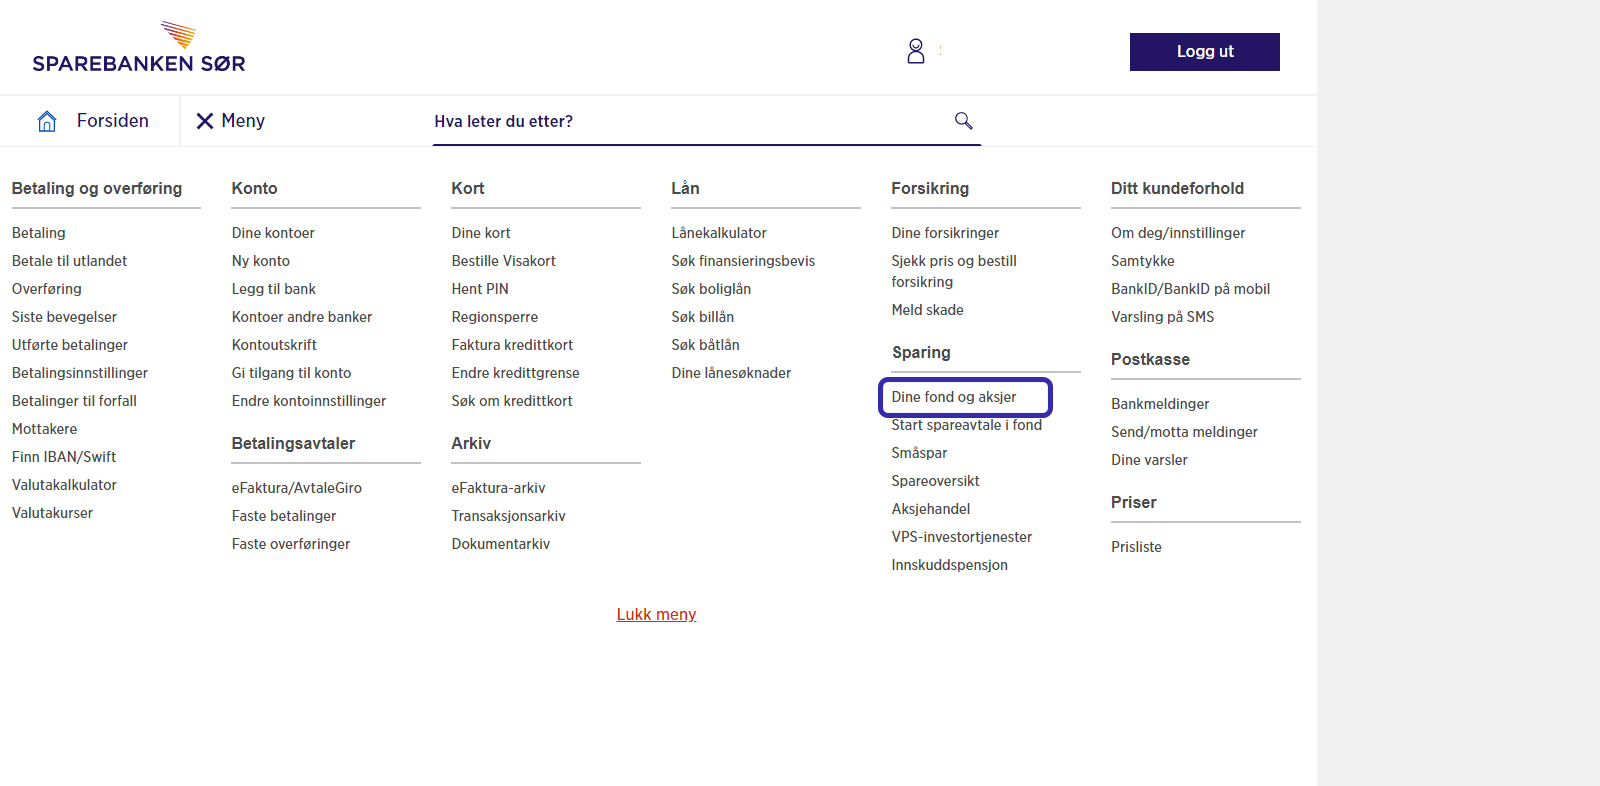Open Betalinger til forfall
The height and width of the screenshot is (786, 1600).
(74, 401)
